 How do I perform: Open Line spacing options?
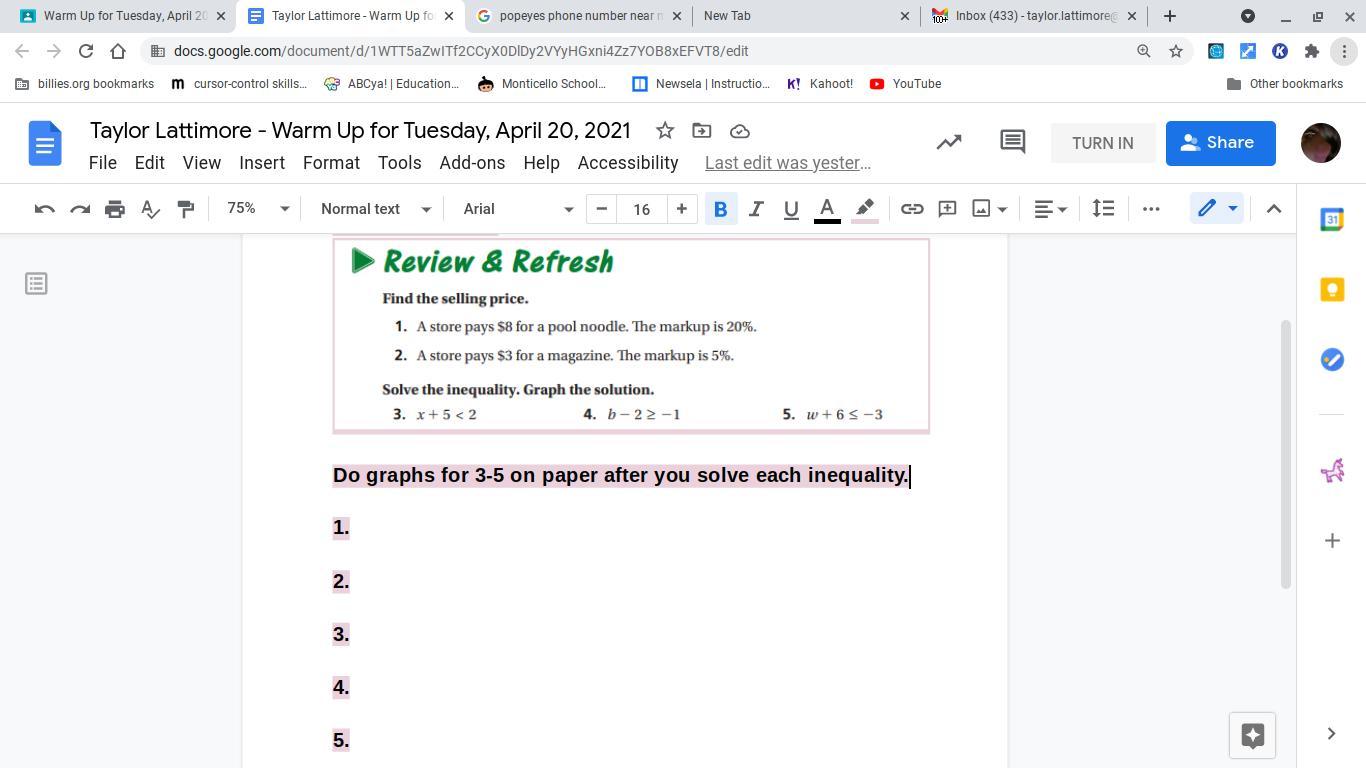click(x=1103, y=209)
